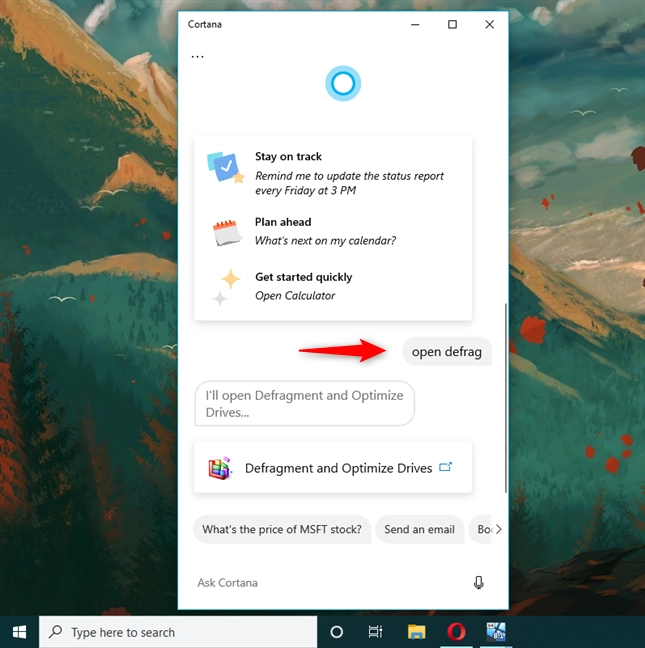Select 'What's the price of MSFT stock?' chip

click(282, 529)
